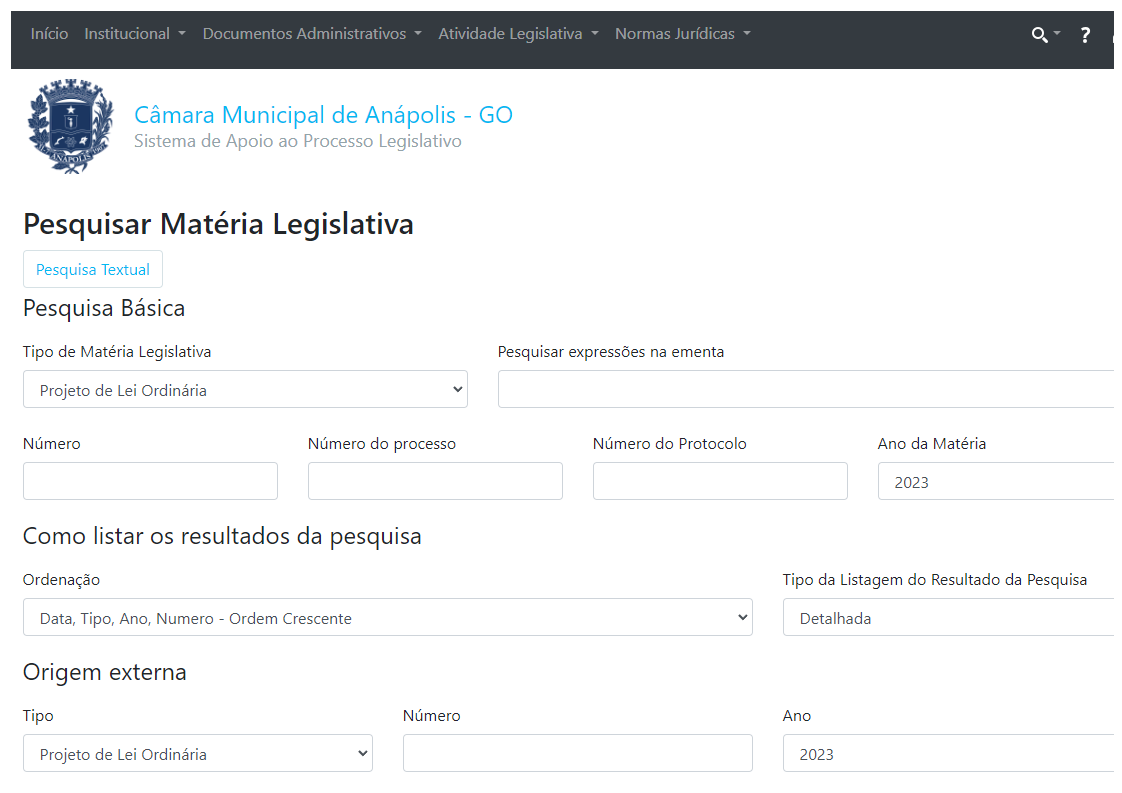Open help via question mark icon
The width and height of the screenshot is (1122, 793).
1085,35
